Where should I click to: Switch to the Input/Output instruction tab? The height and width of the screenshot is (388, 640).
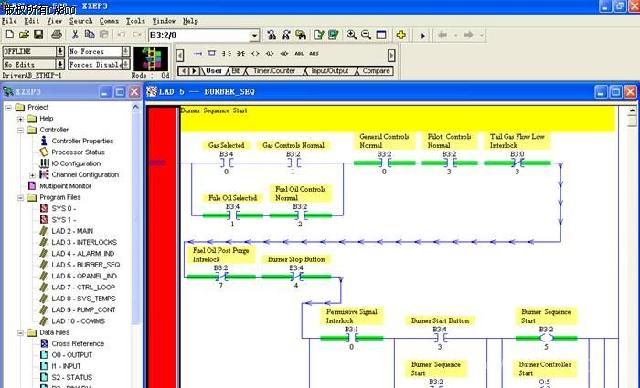329,71
